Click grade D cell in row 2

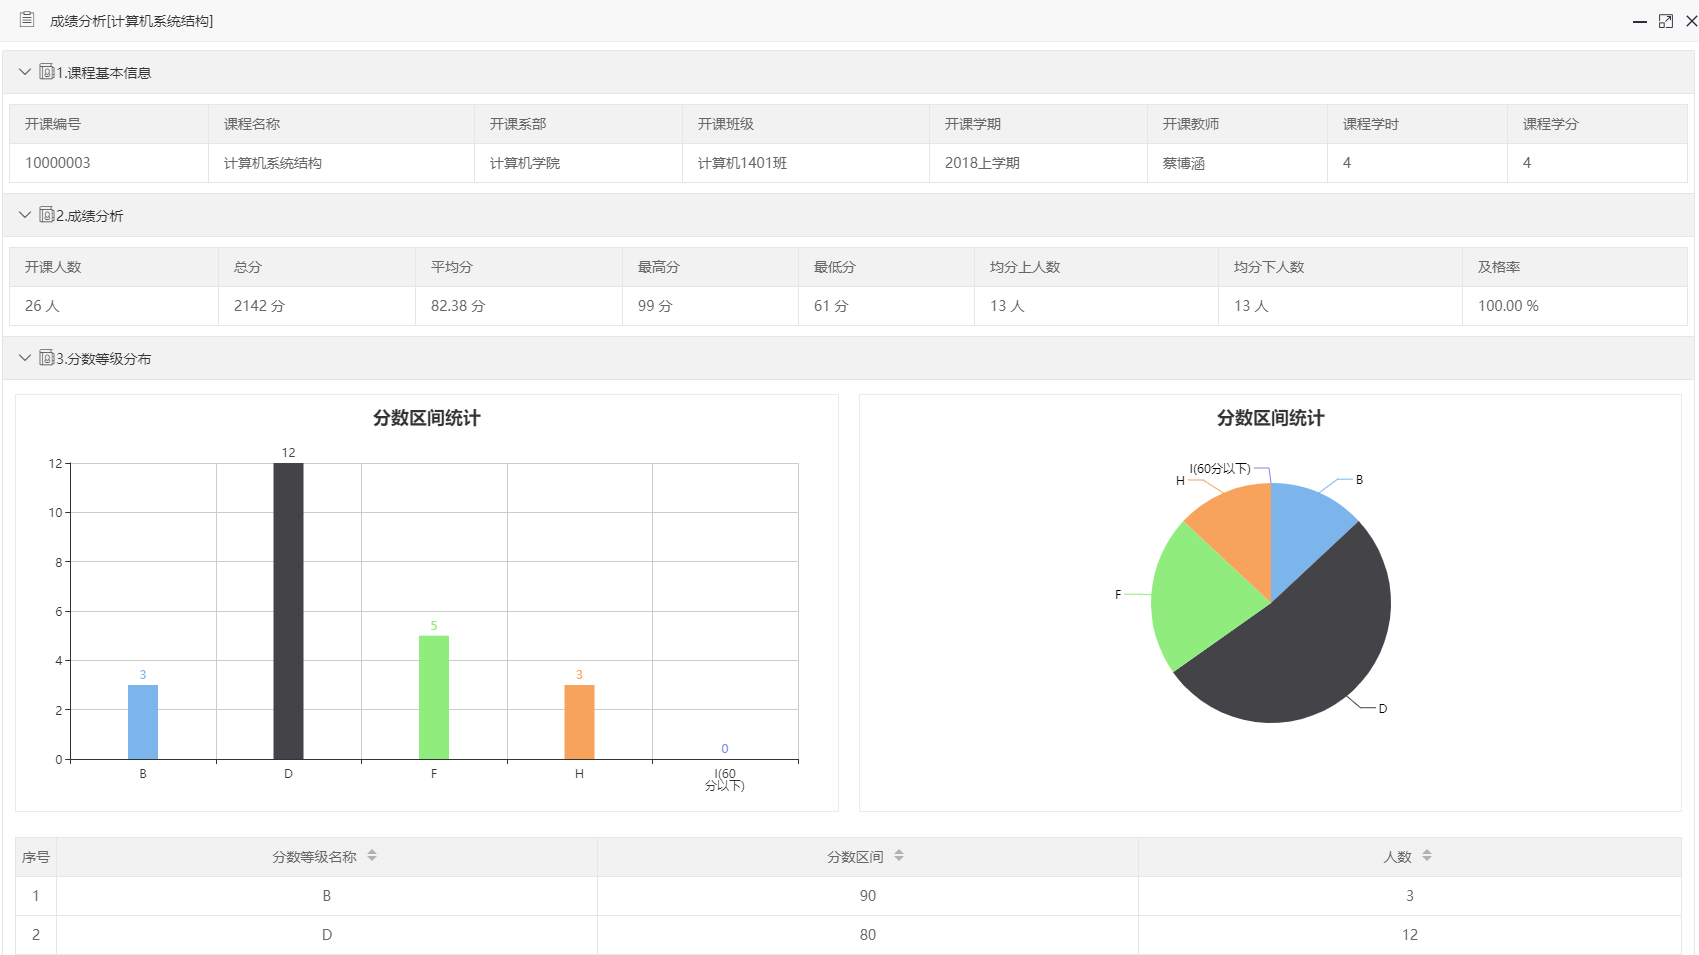click(327, 935)
